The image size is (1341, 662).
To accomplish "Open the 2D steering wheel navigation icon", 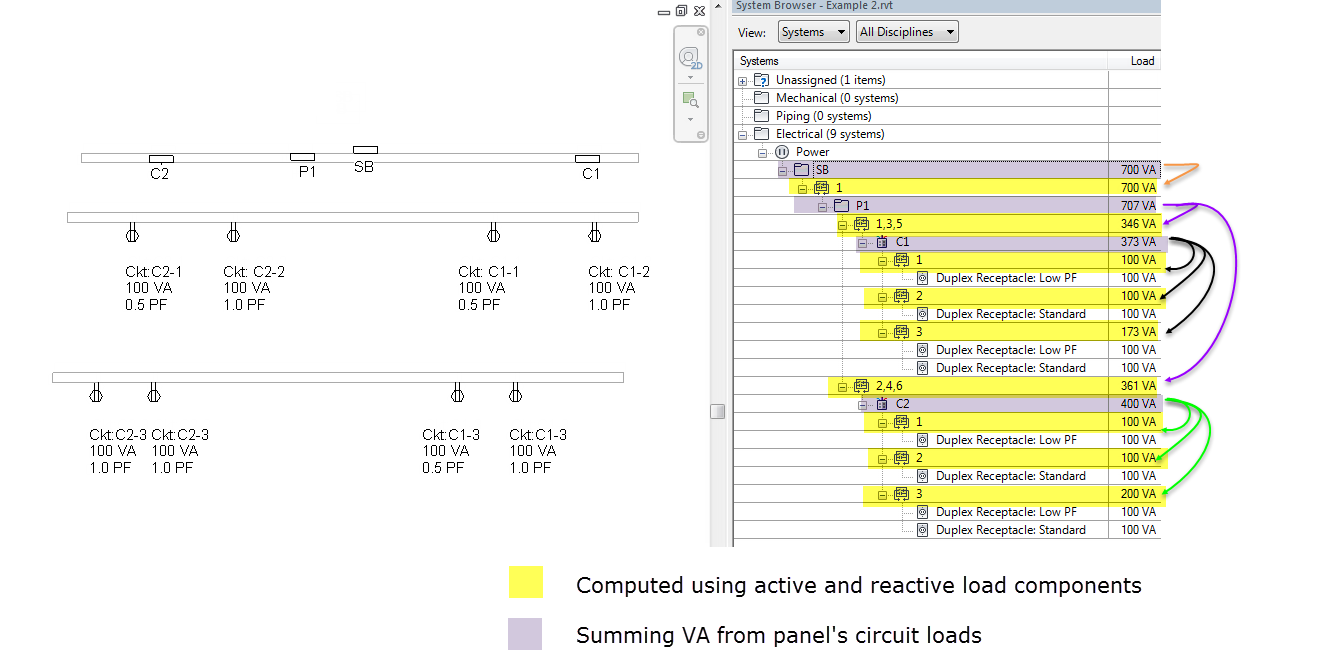I will (690, 58).
